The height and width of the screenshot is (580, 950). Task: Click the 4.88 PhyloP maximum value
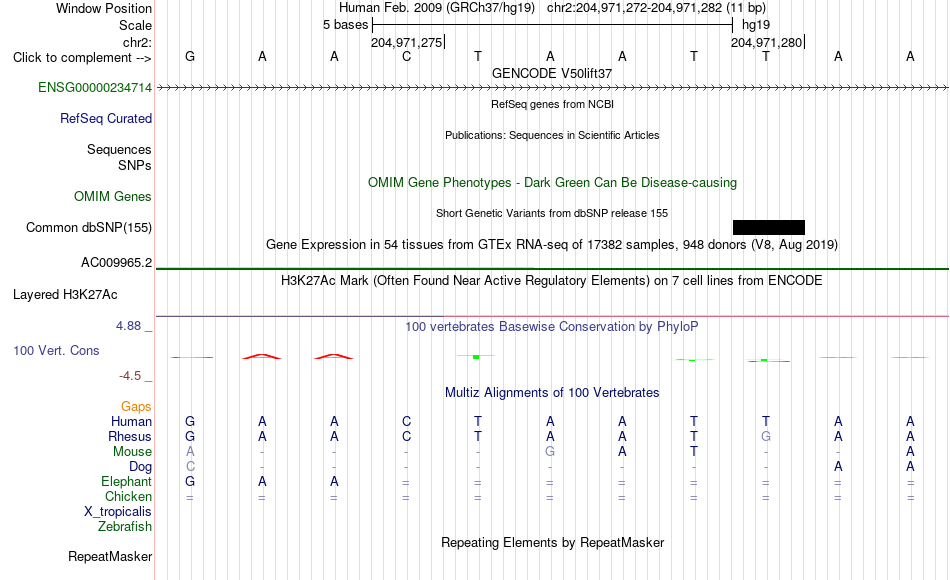click(128, 326)
